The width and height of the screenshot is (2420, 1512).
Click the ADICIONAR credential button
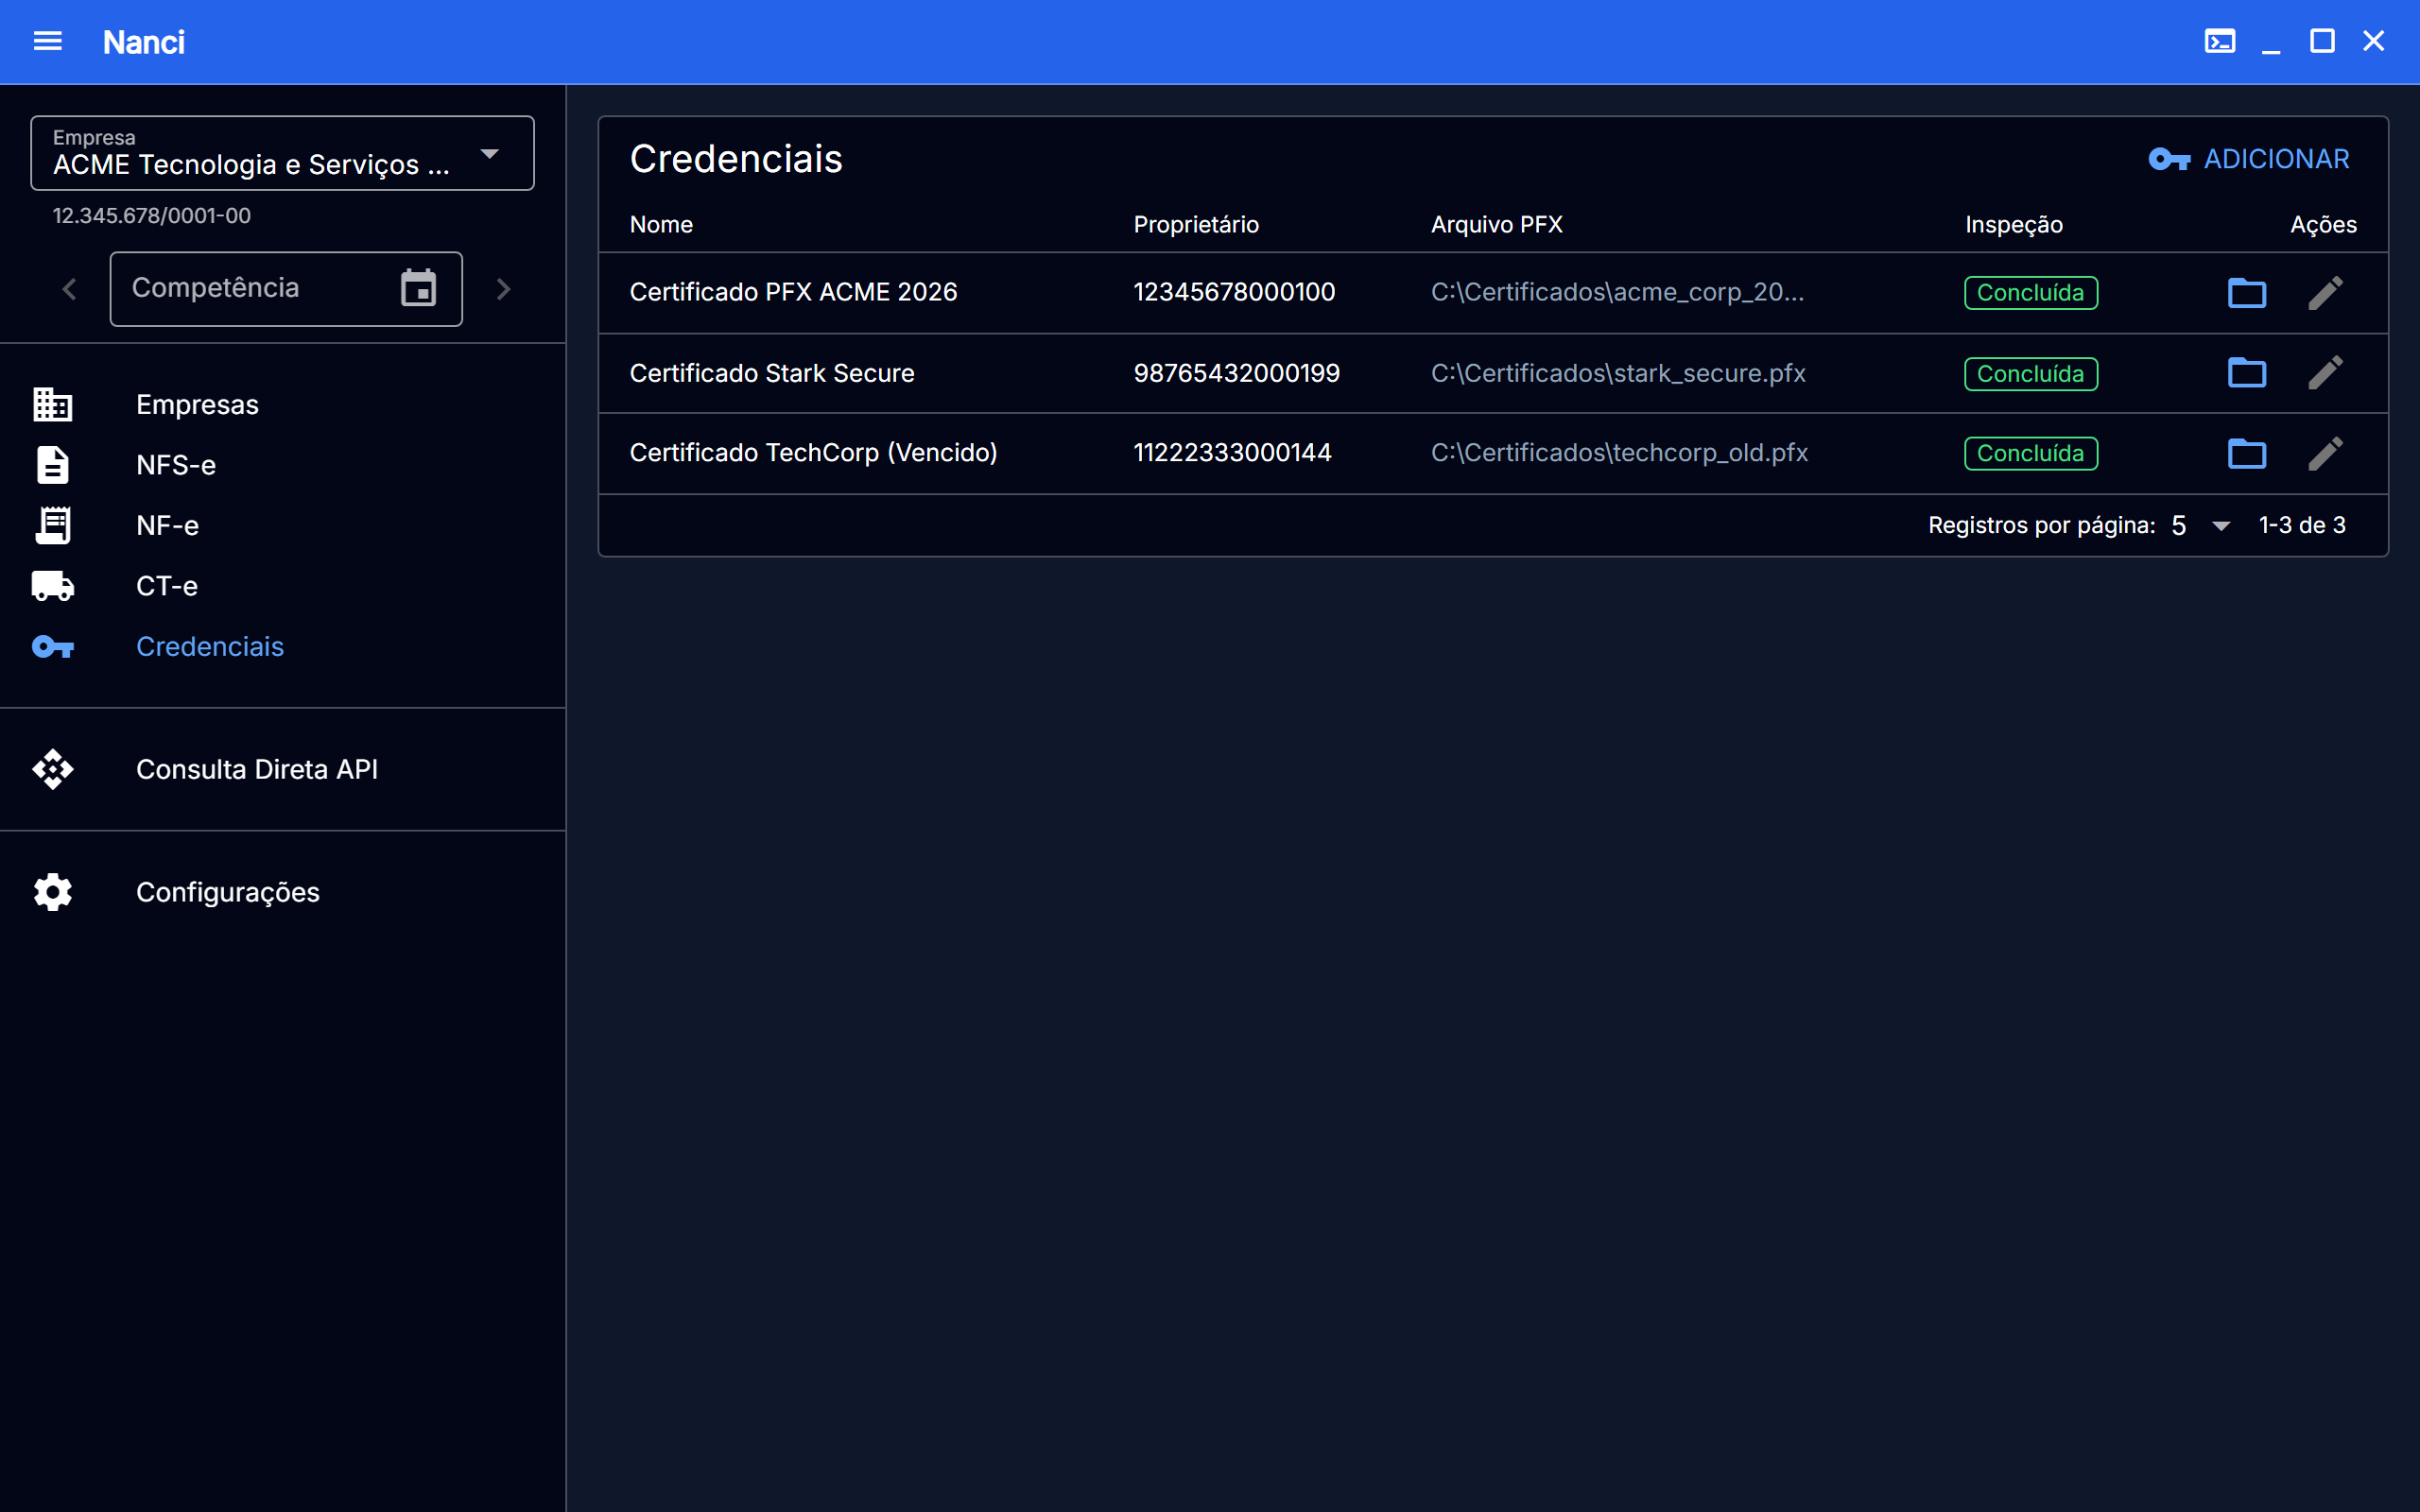click(x=2249, y=159)
